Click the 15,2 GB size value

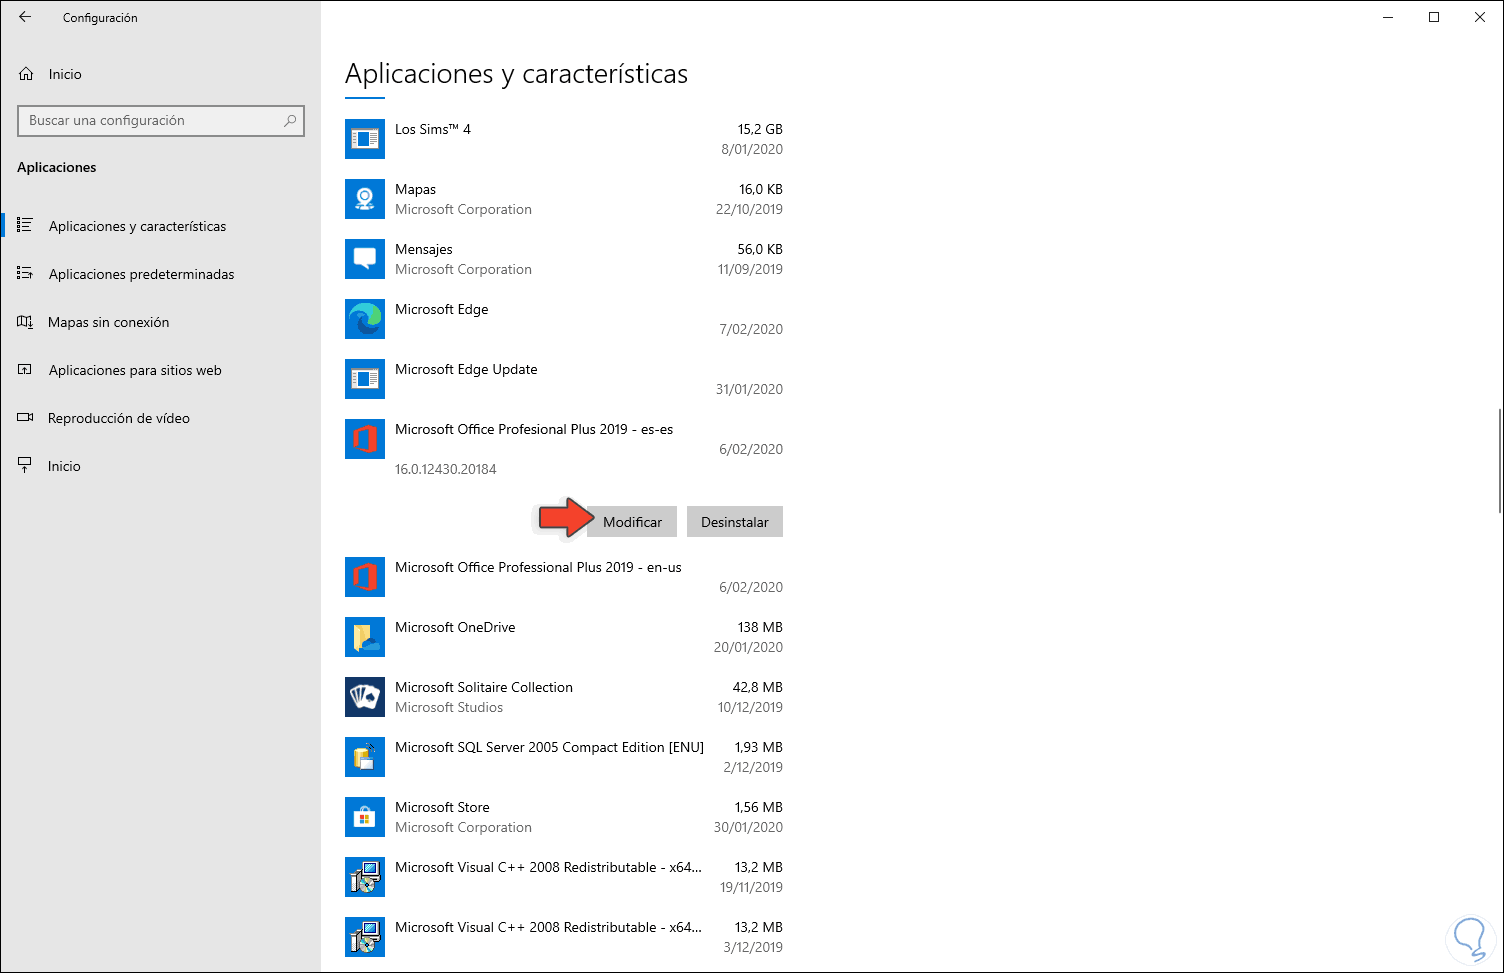pos(760,129)
